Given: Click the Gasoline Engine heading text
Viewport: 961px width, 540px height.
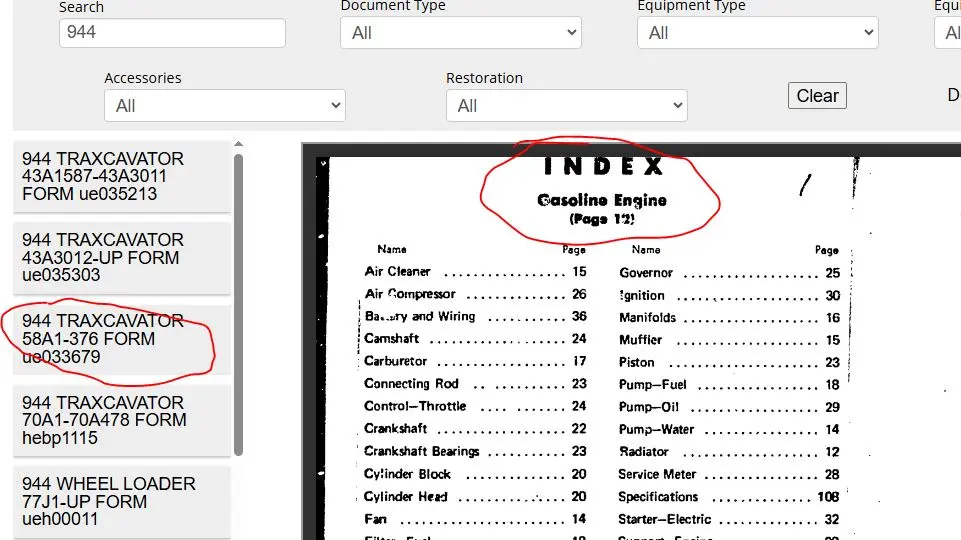Looking at the screenshot, I should pos(602,200).
